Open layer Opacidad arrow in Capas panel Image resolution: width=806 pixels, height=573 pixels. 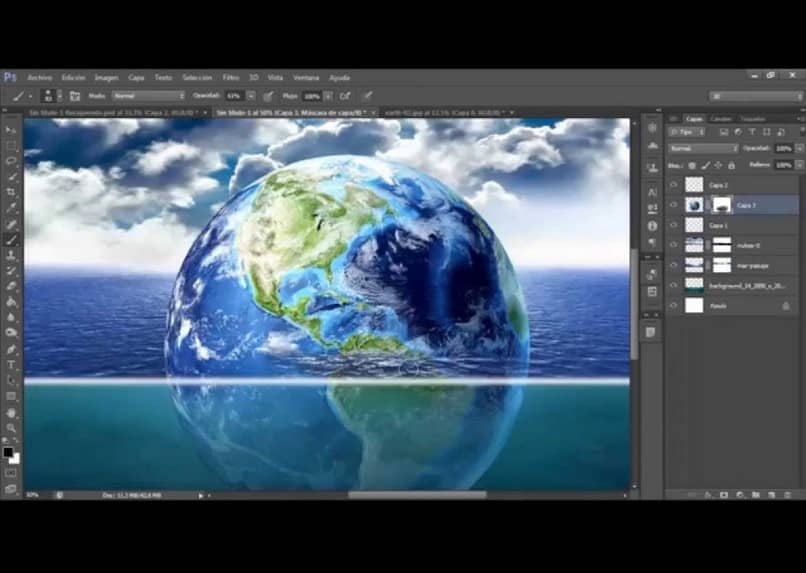coord(799,149)
